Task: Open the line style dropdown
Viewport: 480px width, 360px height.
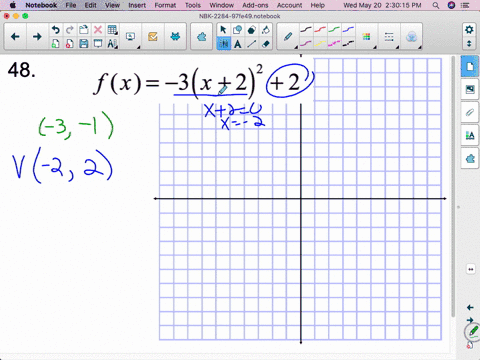Action: click(389, 37)
